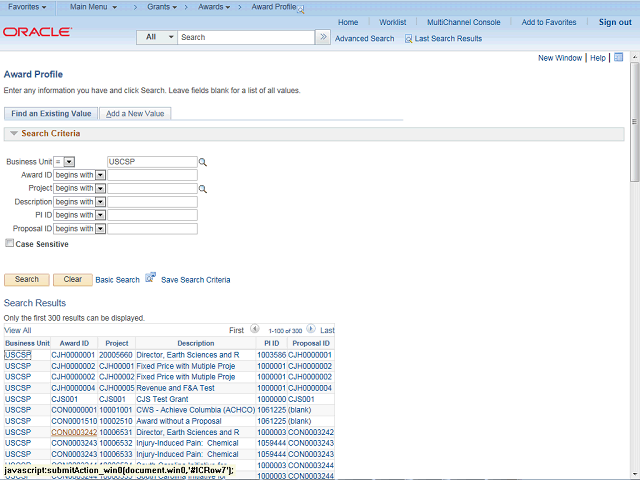Open New Window link
Screen dimensions: 640x480
tap(560, 58)
